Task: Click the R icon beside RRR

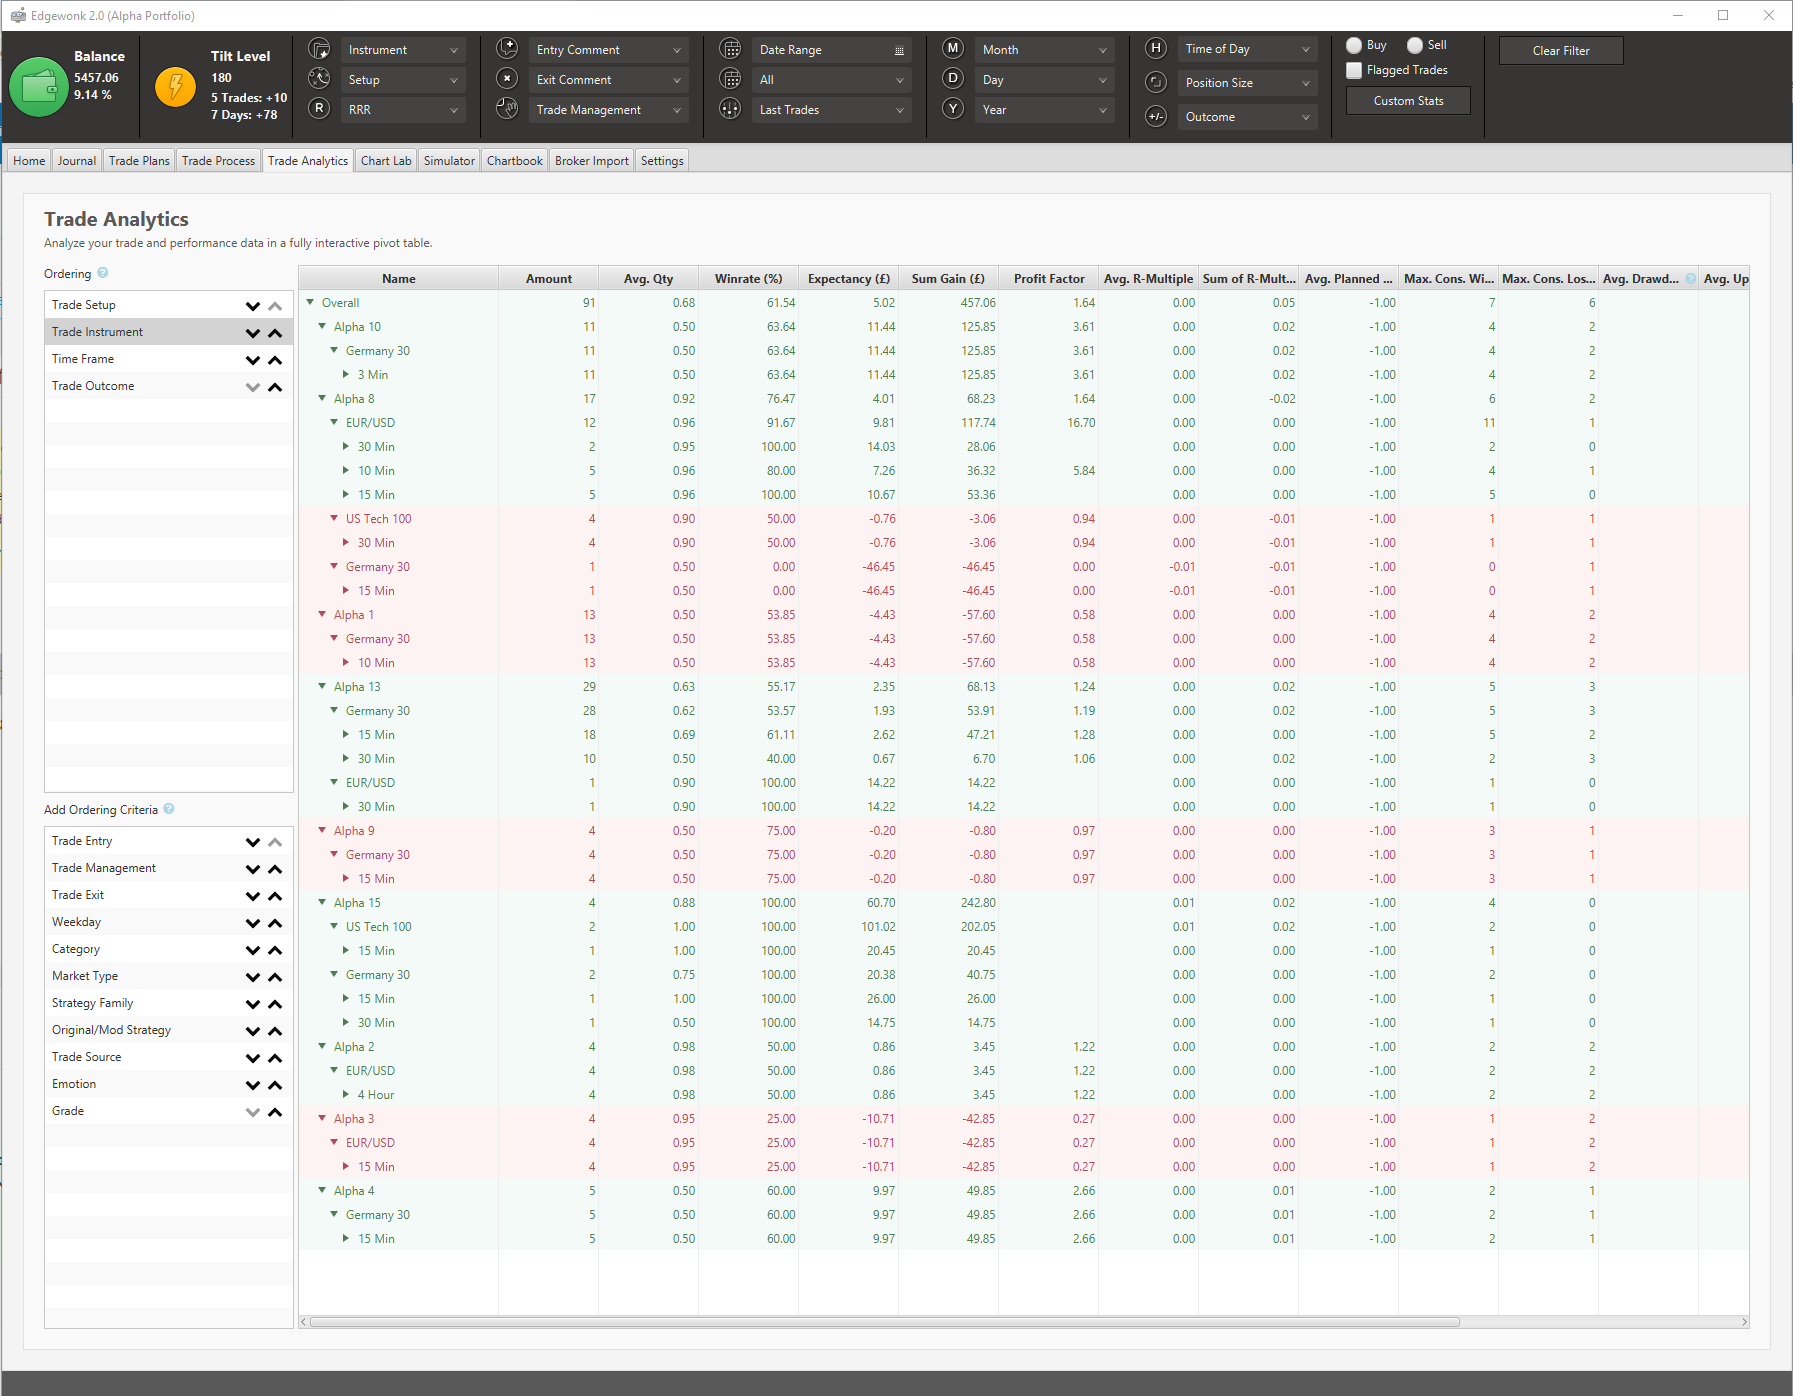Action: point(319,109)
